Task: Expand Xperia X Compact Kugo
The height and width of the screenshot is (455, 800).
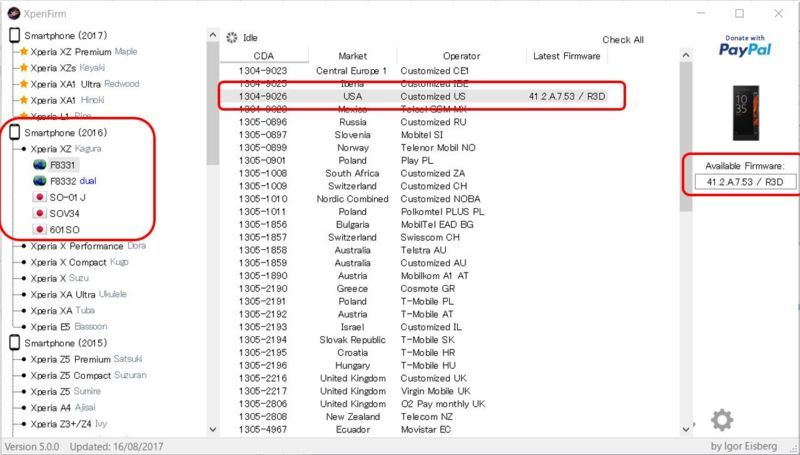Action: [23, 262]
